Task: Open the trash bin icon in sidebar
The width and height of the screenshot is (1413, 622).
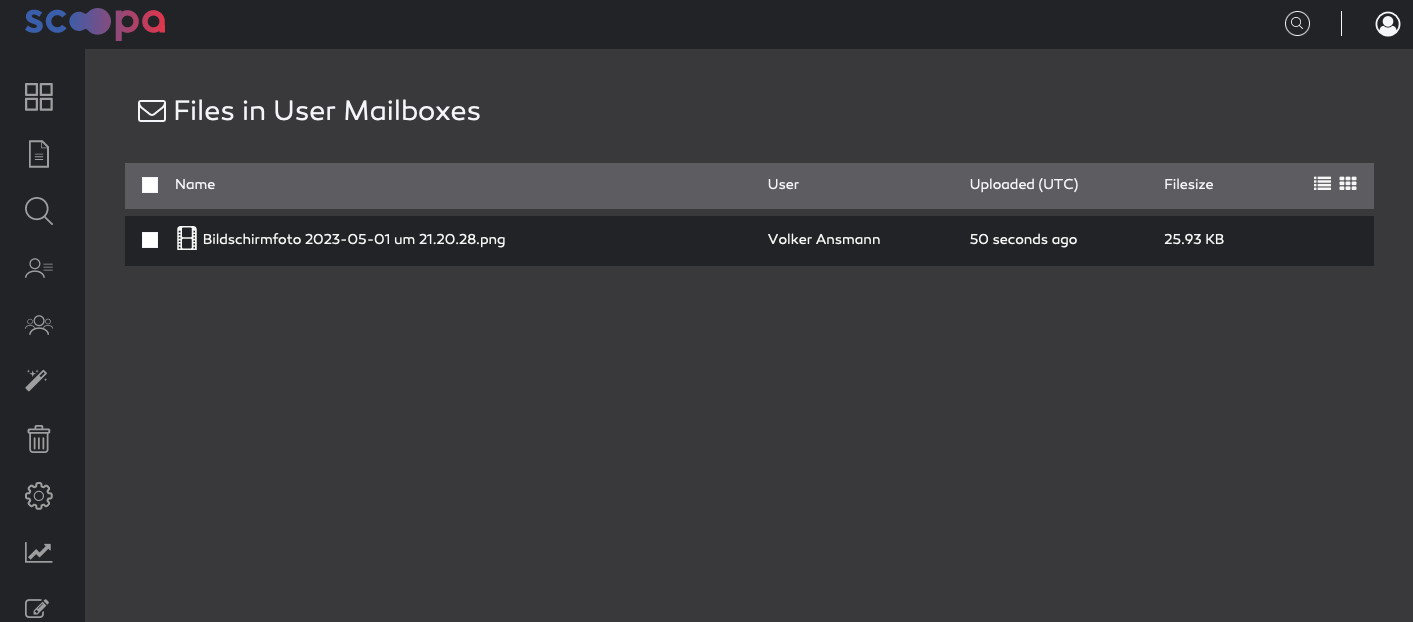Action: click(39, 439)
